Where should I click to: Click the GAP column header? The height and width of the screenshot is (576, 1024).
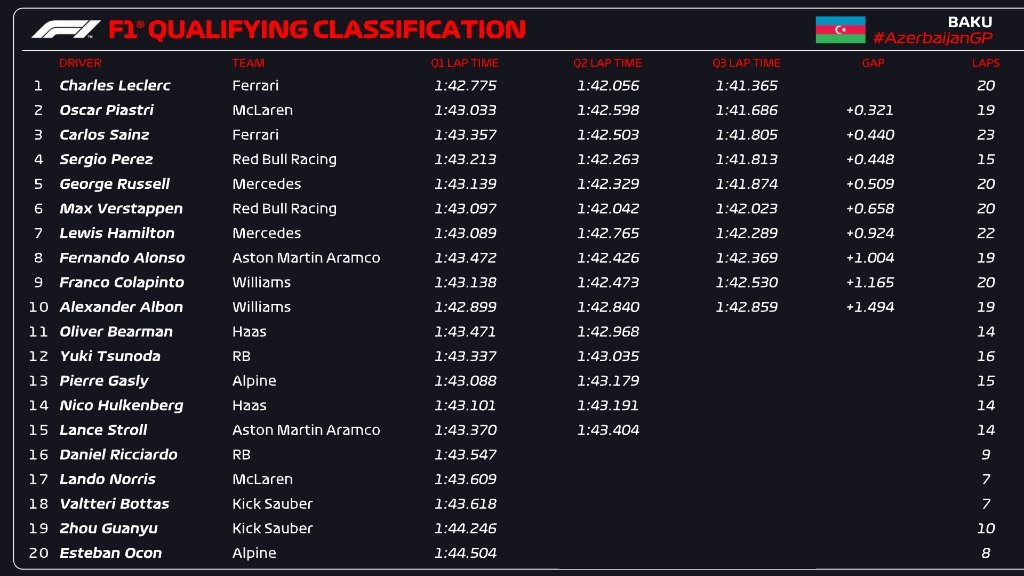click(872, 63)
